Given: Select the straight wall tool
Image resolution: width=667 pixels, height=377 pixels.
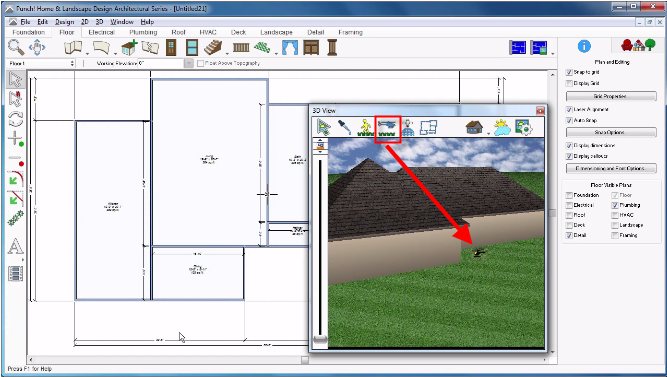Looking at the screenshot, I should 73,47.
